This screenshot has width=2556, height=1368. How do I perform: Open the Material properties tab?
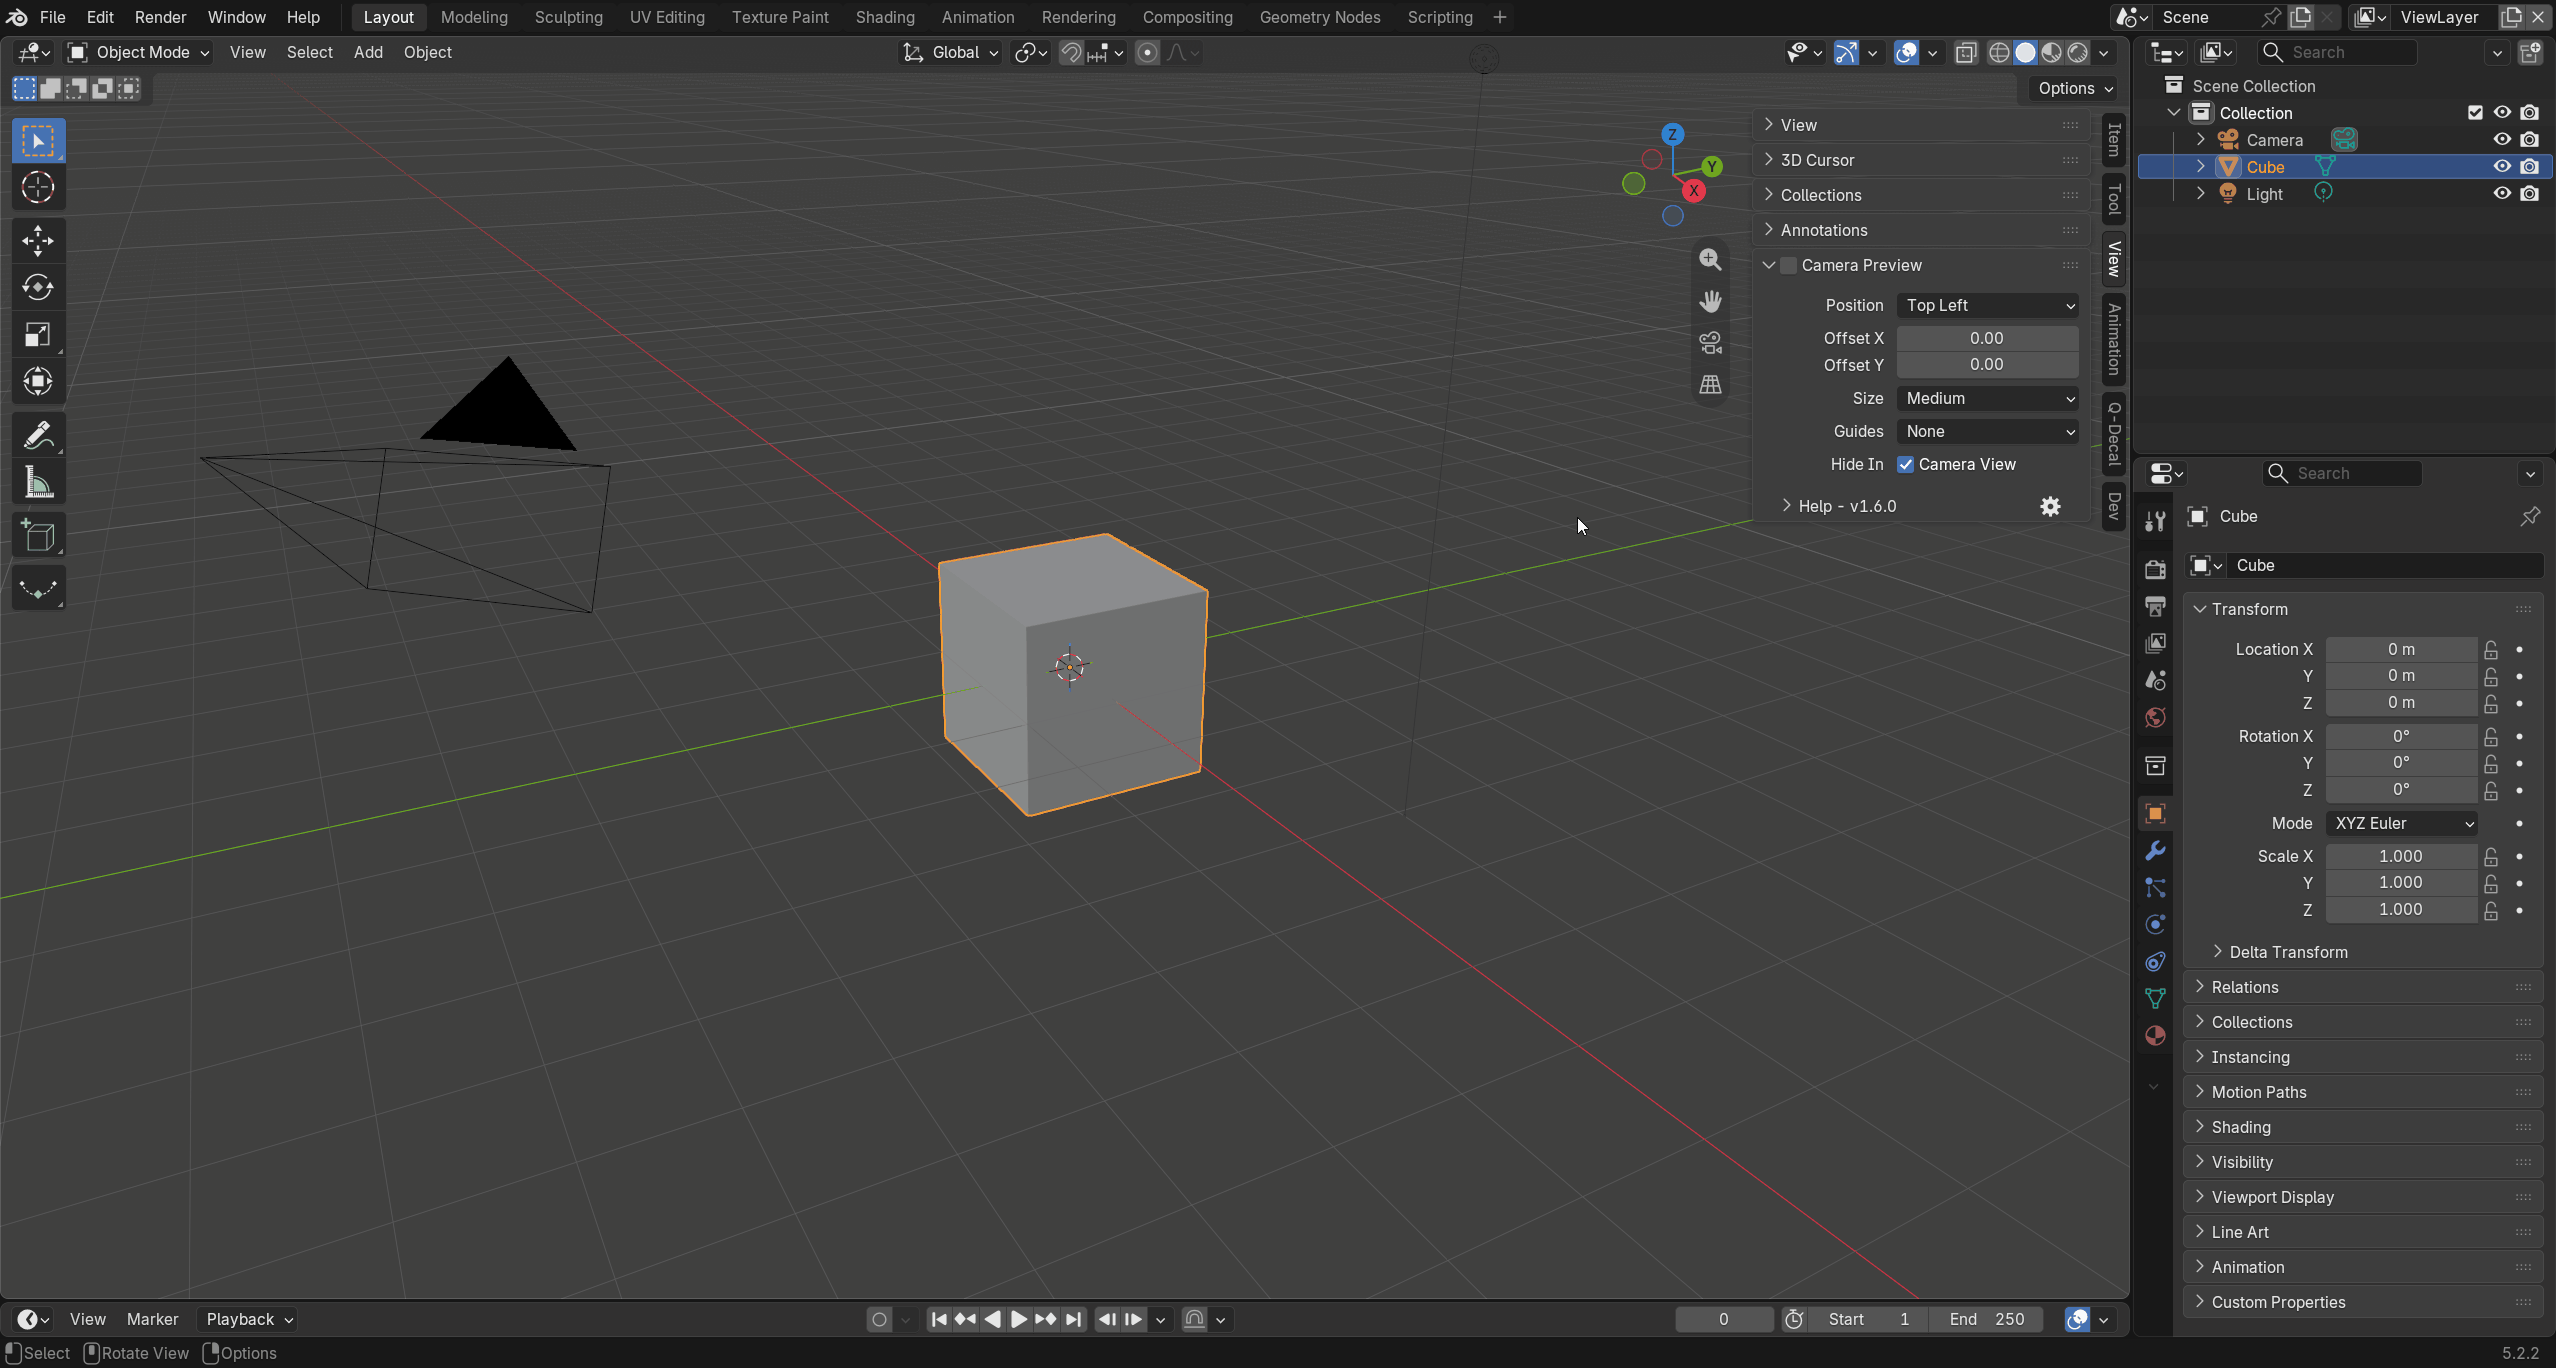2155,1035
